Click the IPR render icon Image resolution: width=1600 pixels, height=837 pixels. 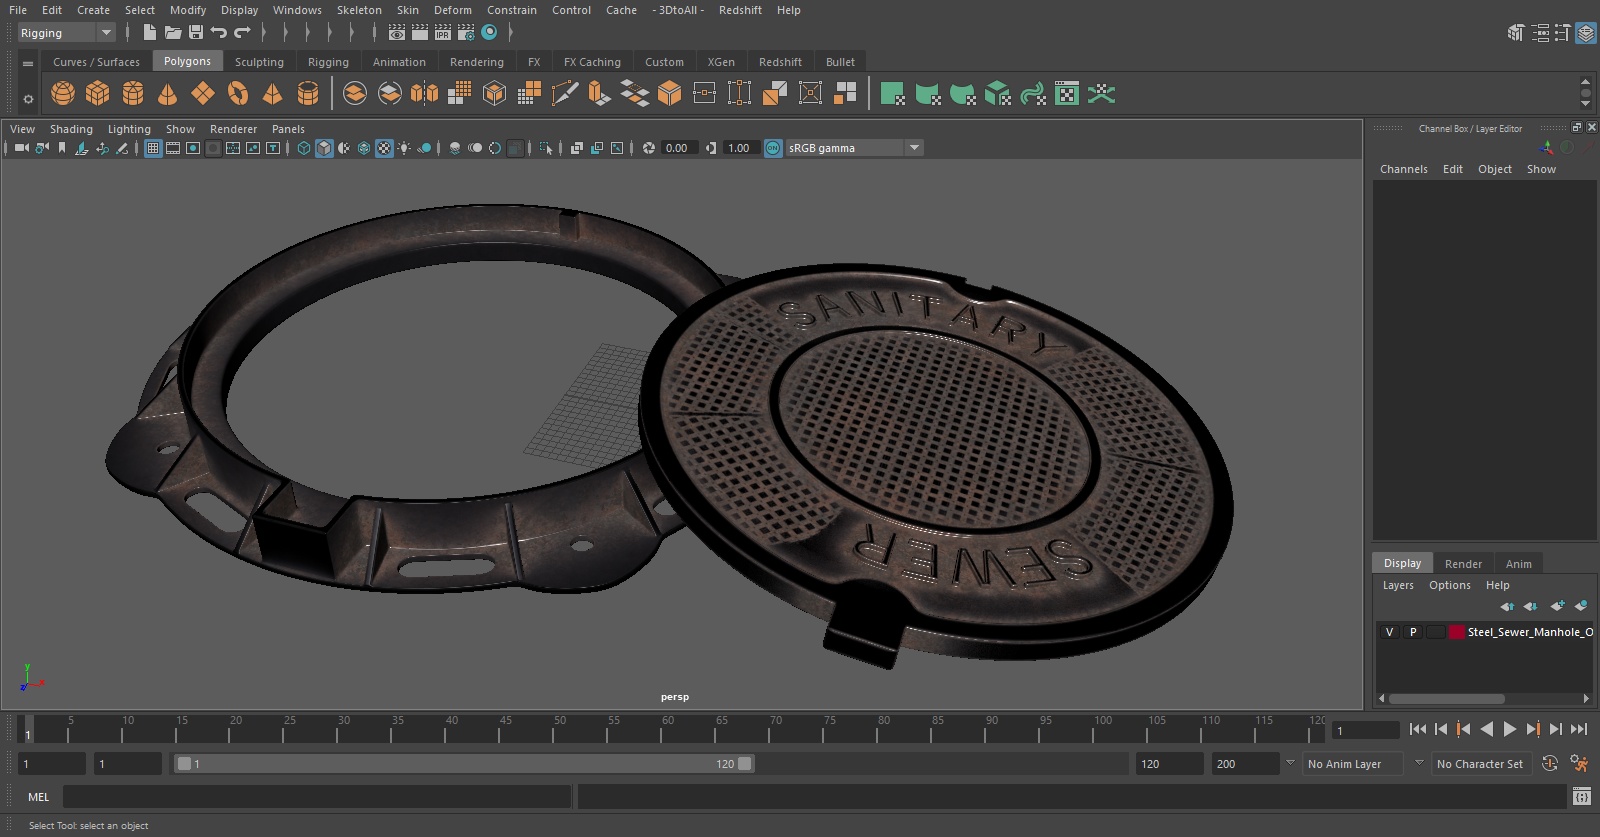443,33
